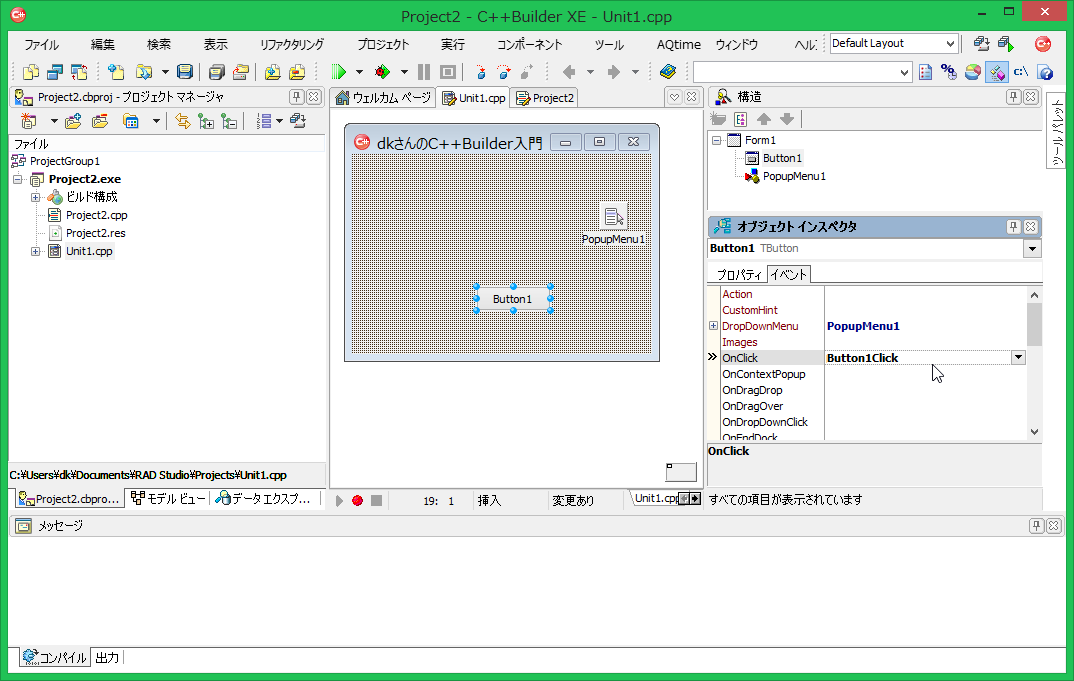
Task: Open the Default Layout dropdown
Action: click(949, 44)
